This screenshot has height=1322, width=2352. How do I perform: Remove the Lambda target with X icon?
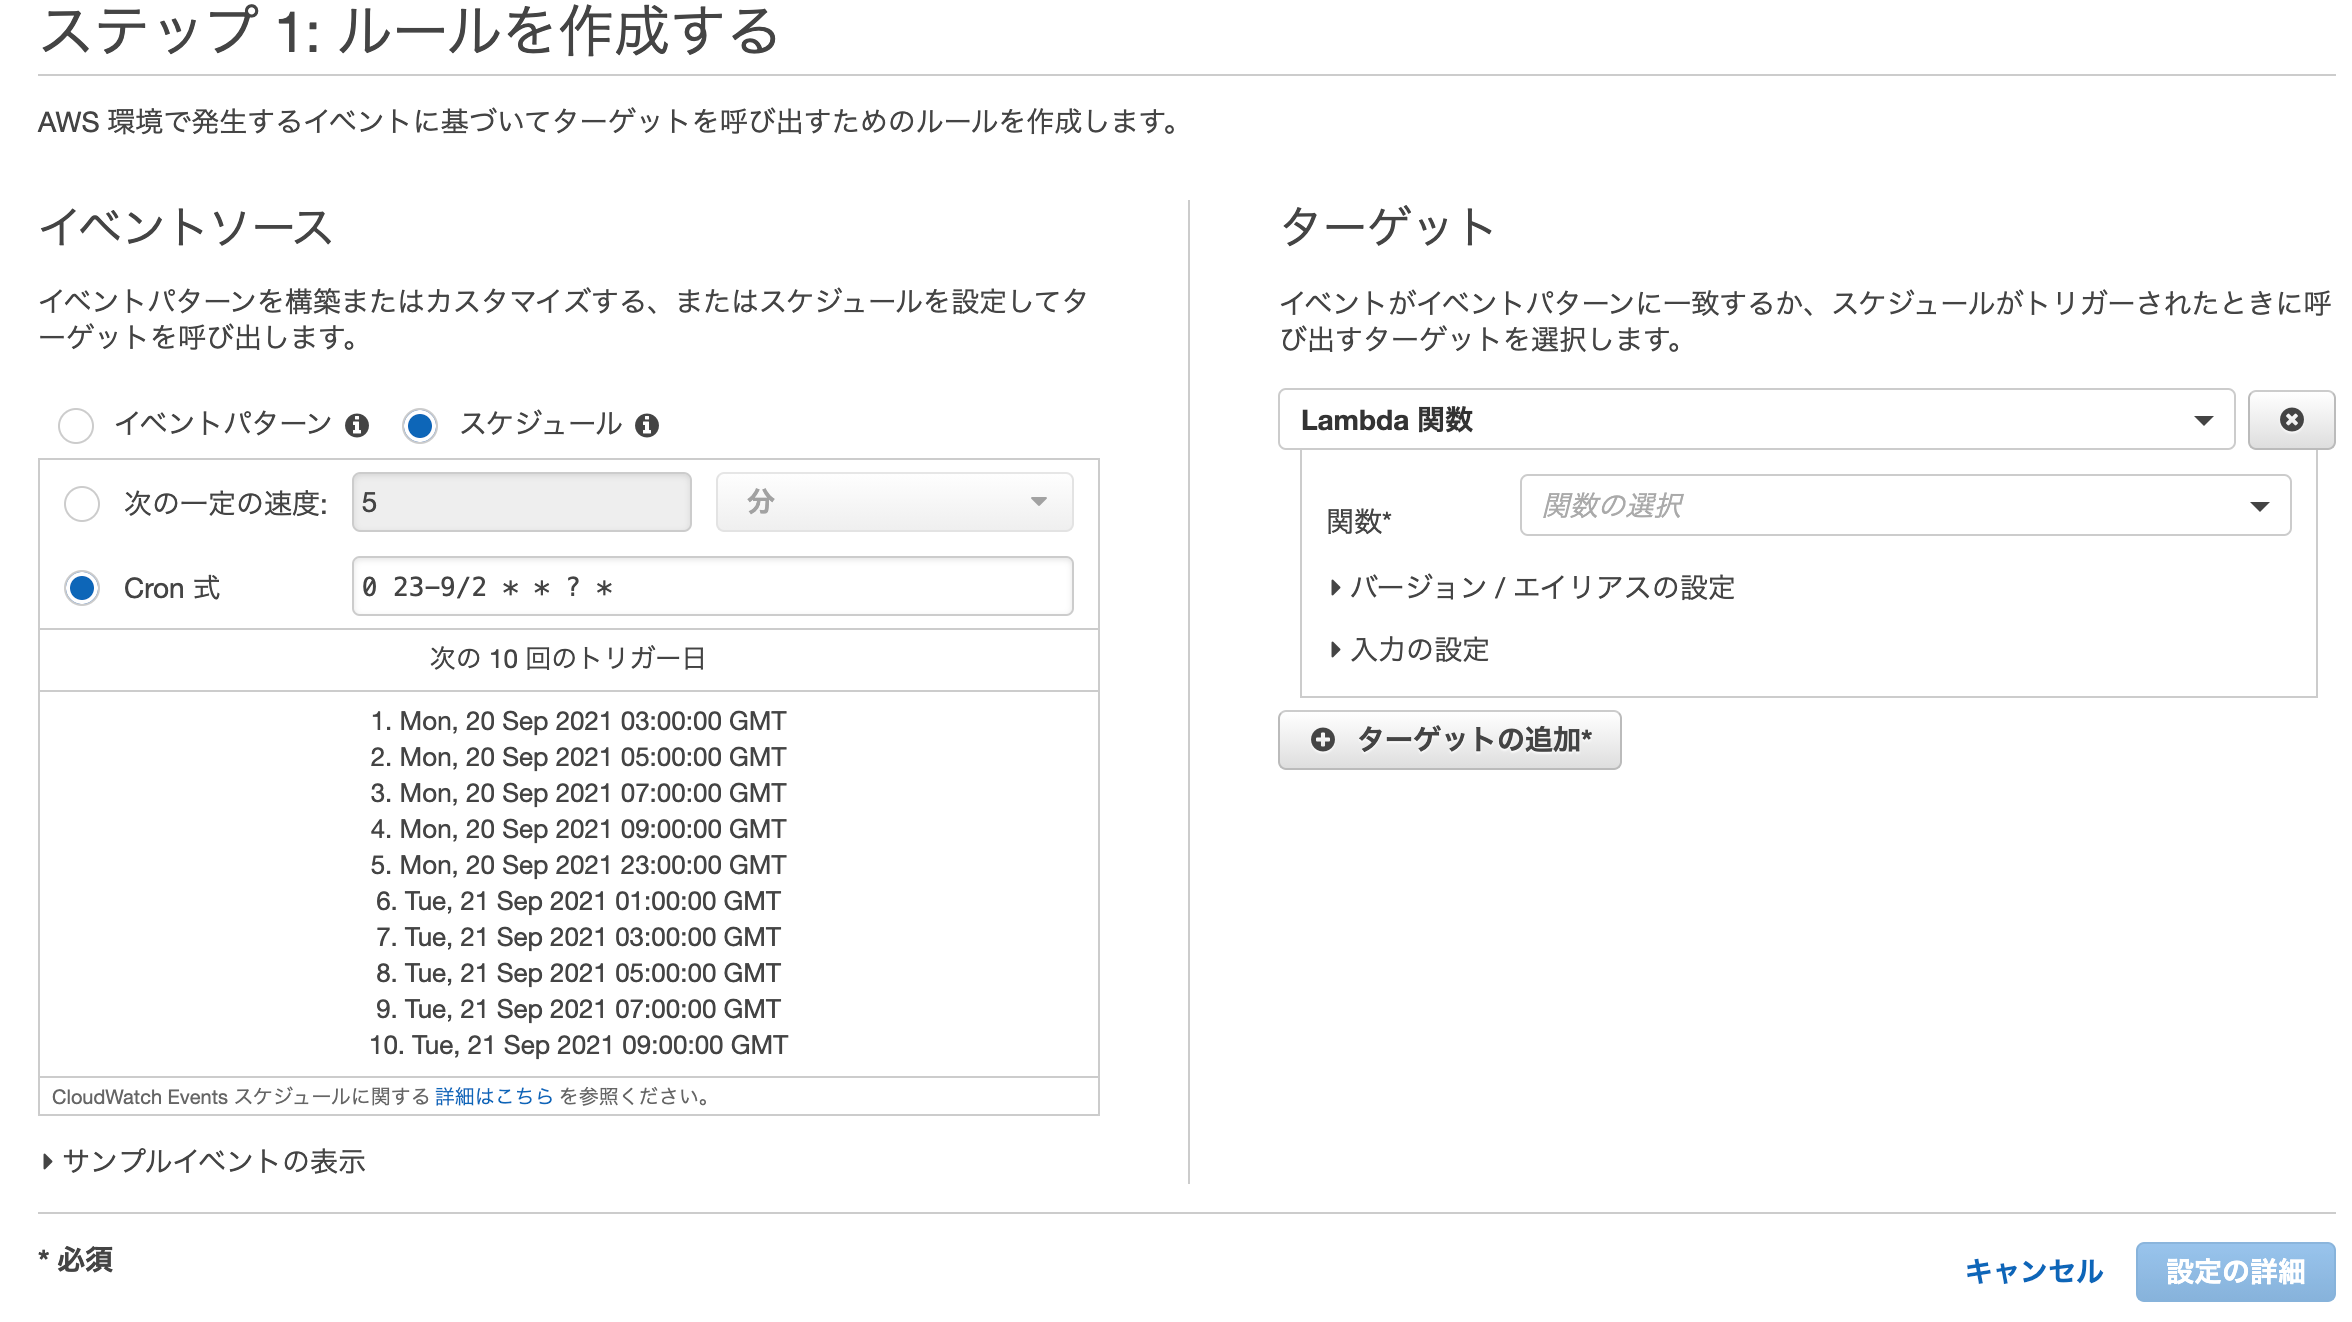click(x=2291, y=420)
